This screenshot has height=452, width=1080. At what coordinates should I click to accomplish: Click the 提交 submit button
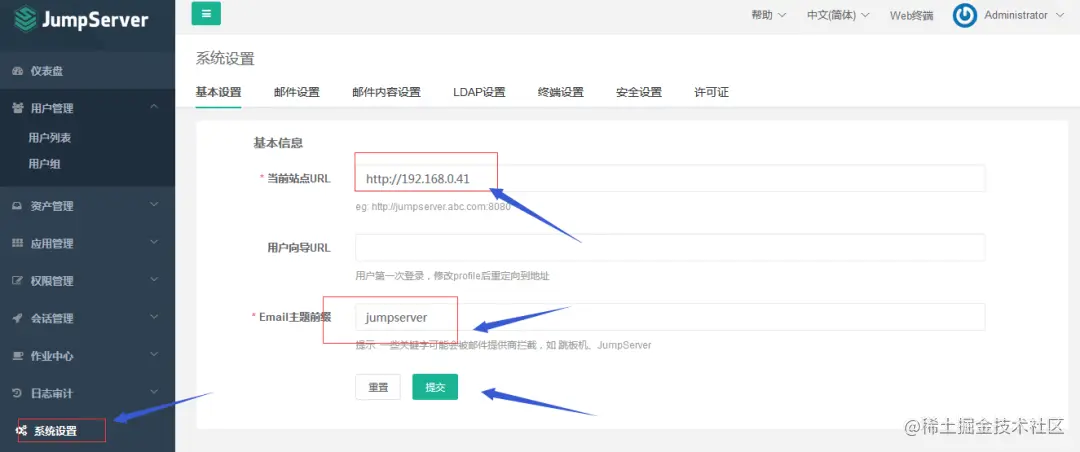pos(435,387)
